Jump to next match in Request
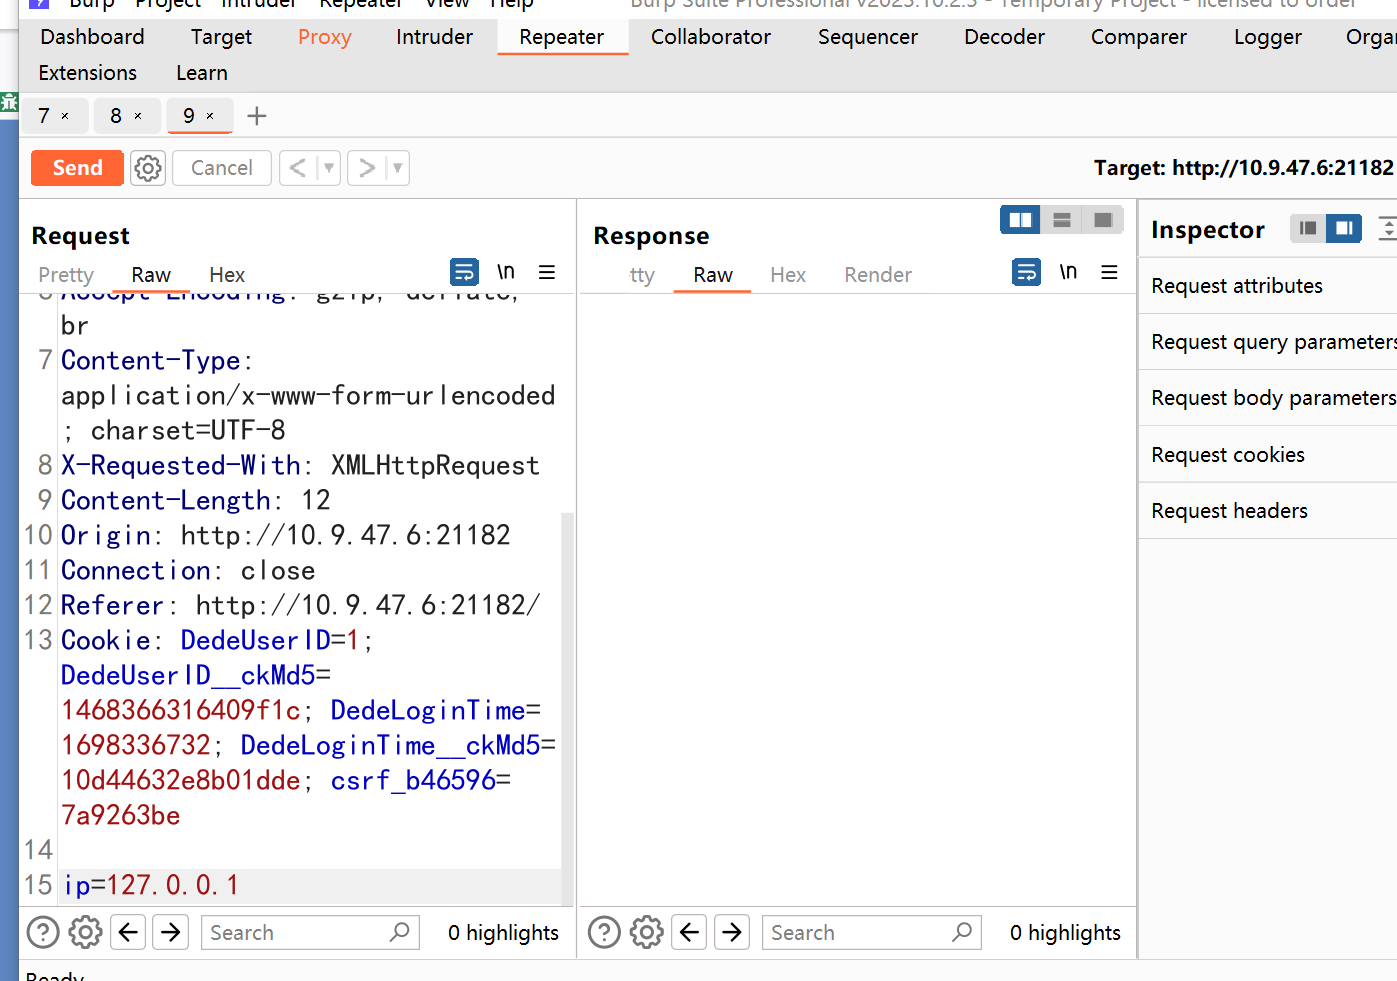 pos(171,932)
